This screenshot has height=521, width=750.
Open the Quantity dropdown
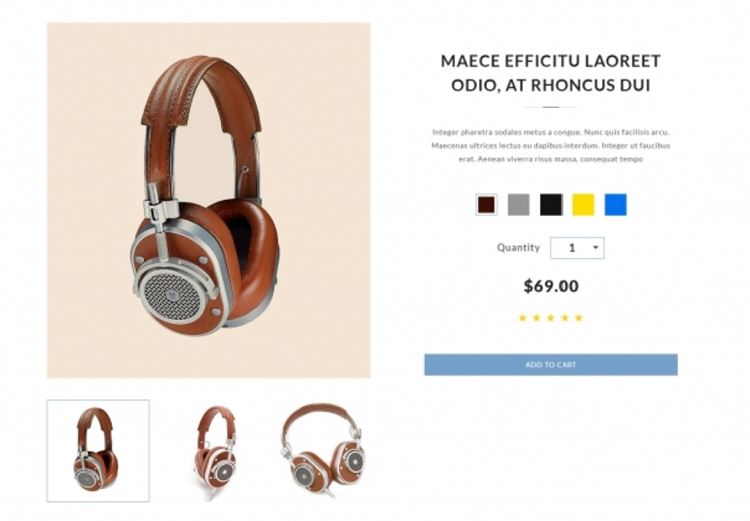pyautogui.click(x=577, y=248)
